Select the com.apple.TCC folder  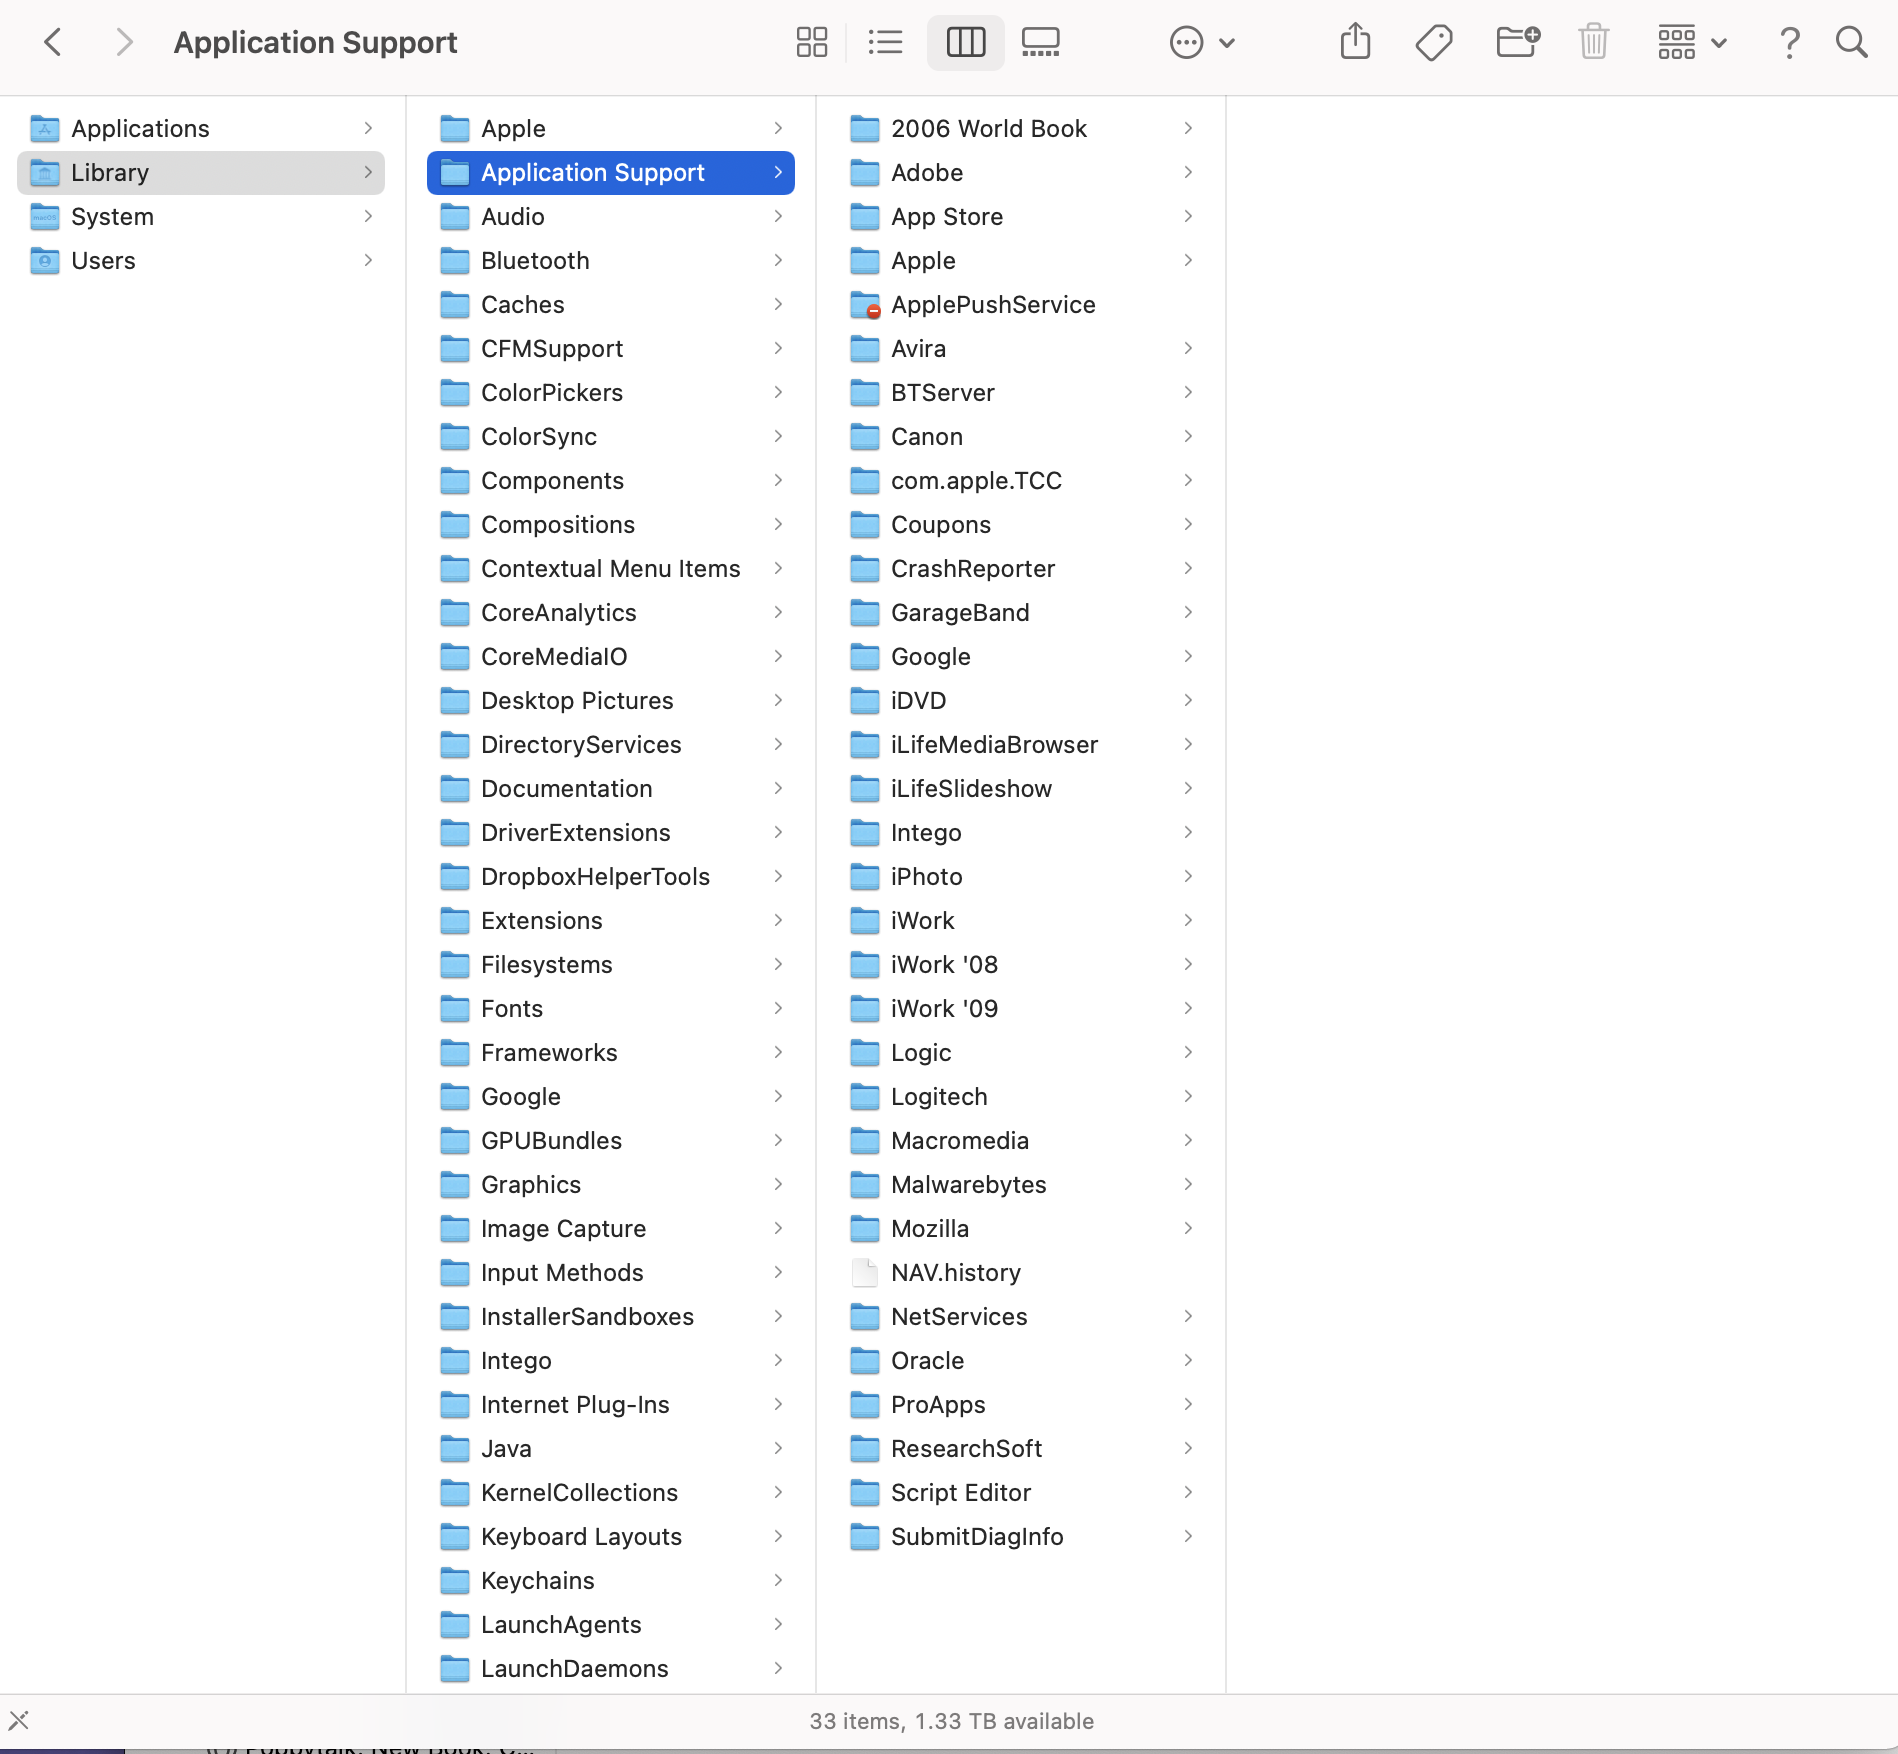point(1021,480)
